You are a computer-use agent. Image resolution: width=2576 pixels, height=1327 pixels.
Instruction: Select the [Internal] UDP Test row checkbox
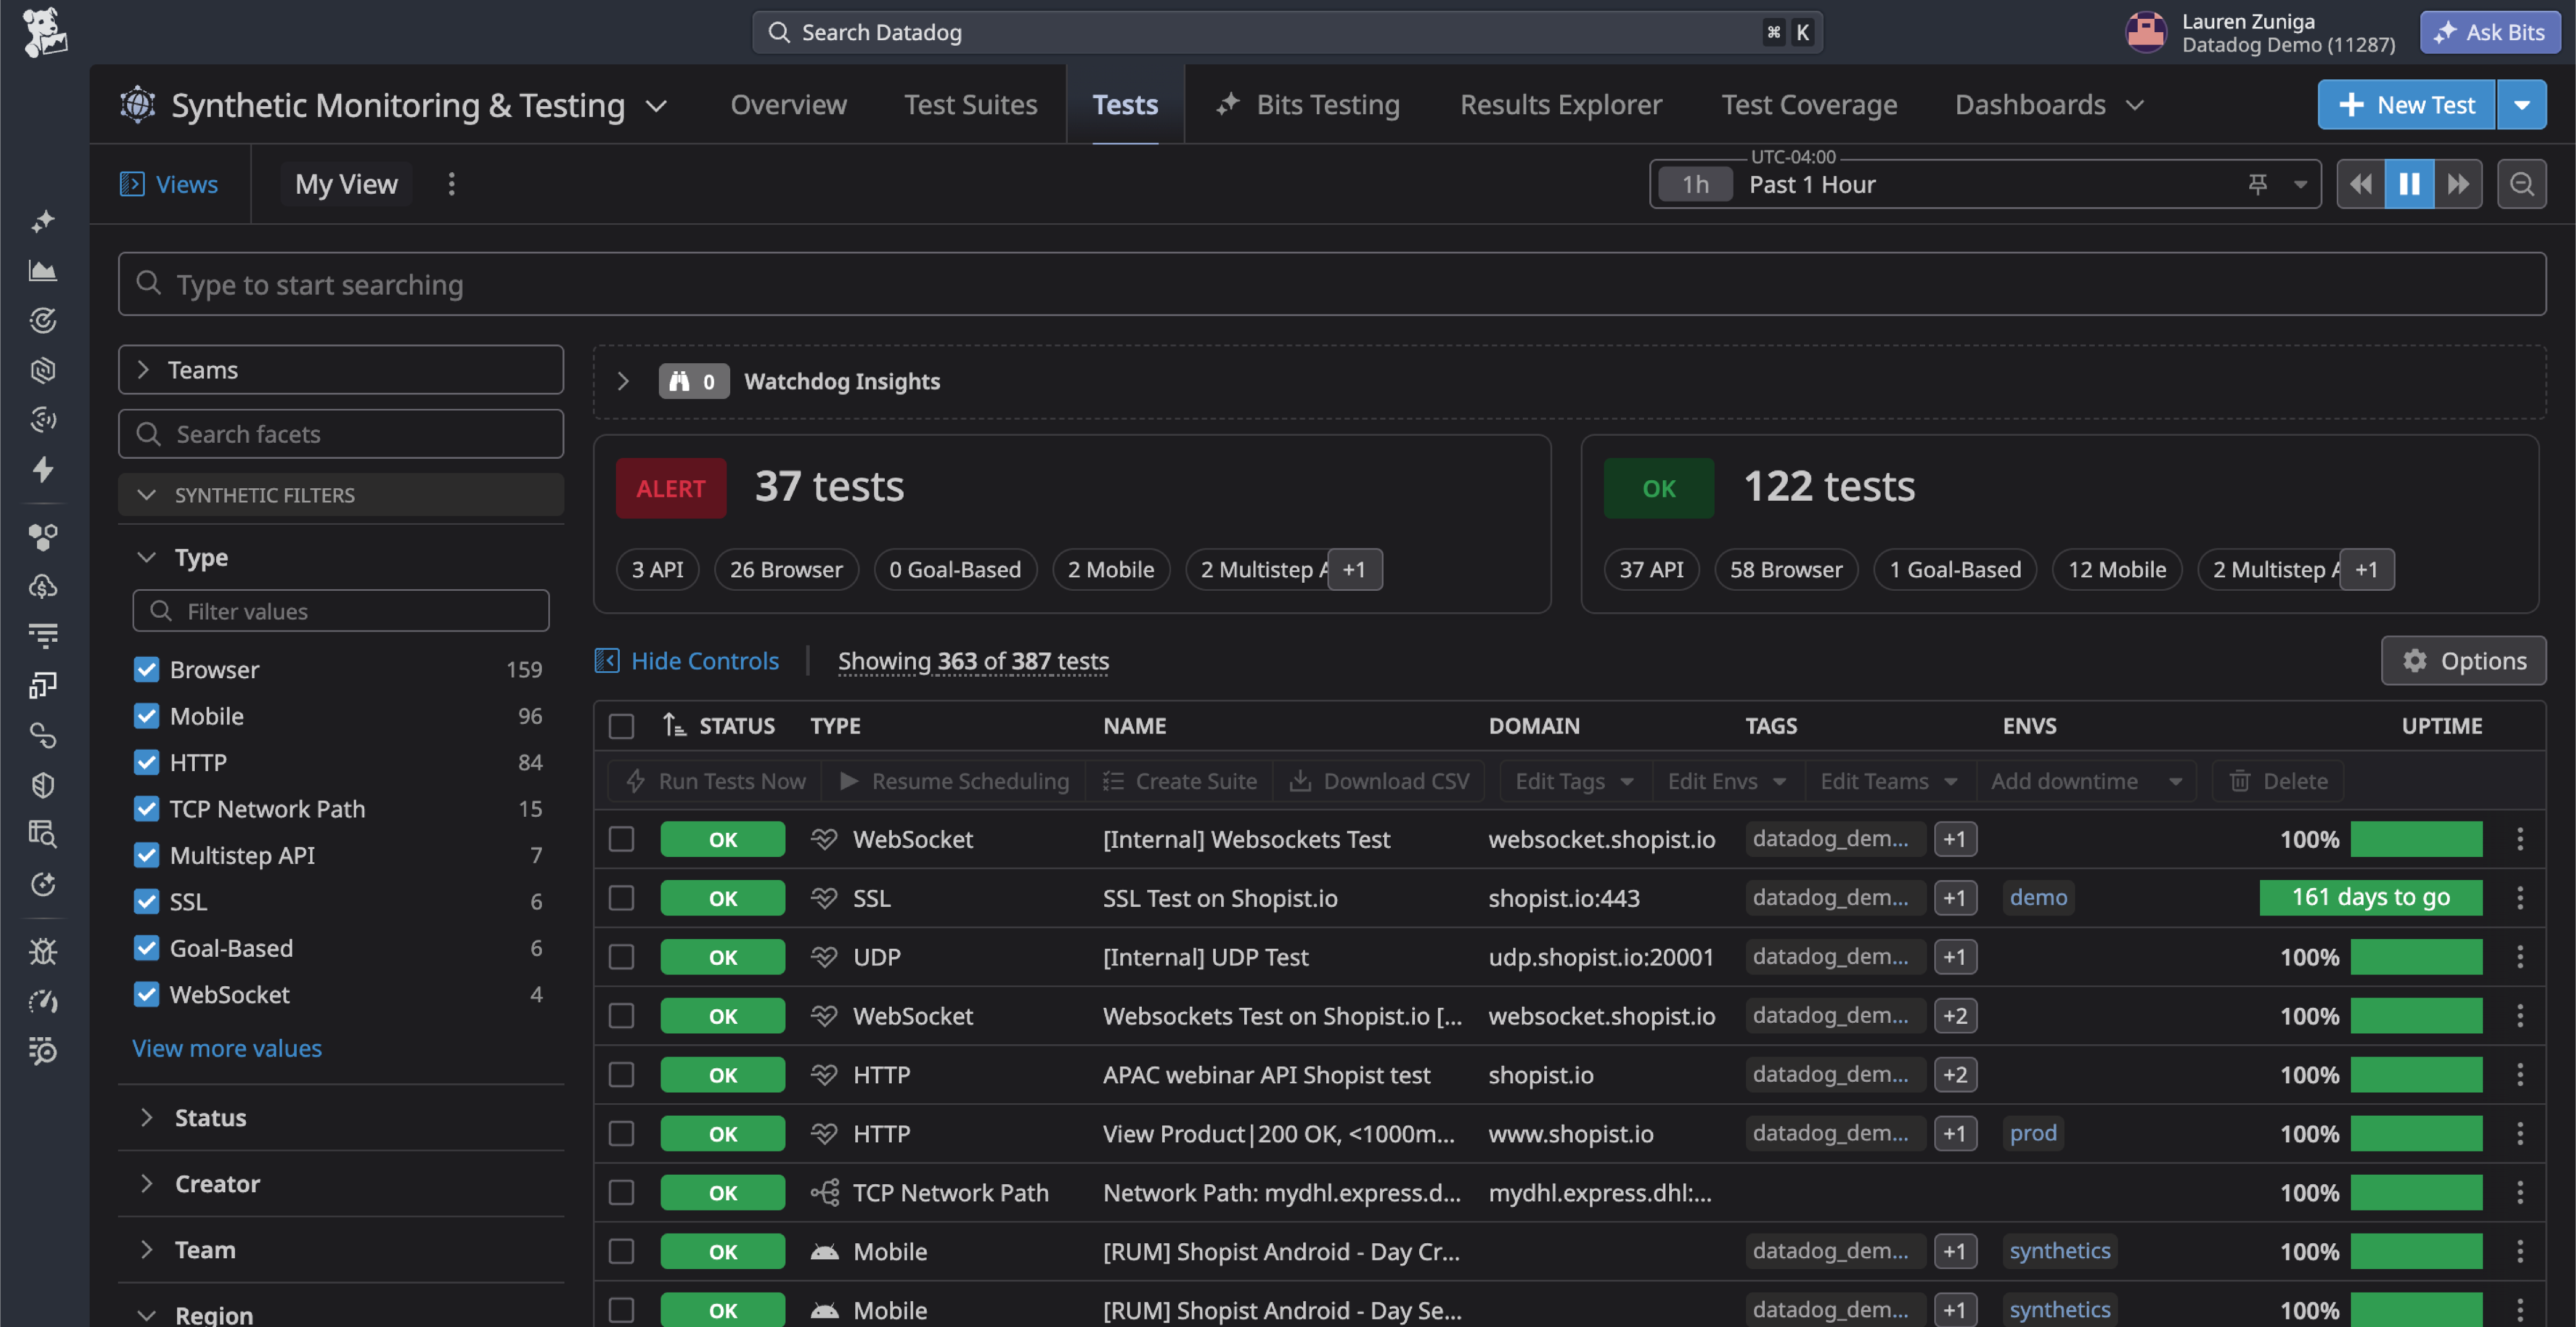[621, 957]
